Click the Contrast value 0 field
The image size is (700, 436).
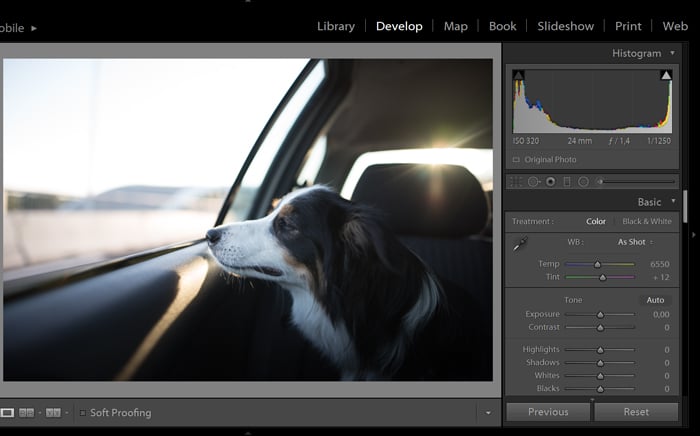[667, 328]
